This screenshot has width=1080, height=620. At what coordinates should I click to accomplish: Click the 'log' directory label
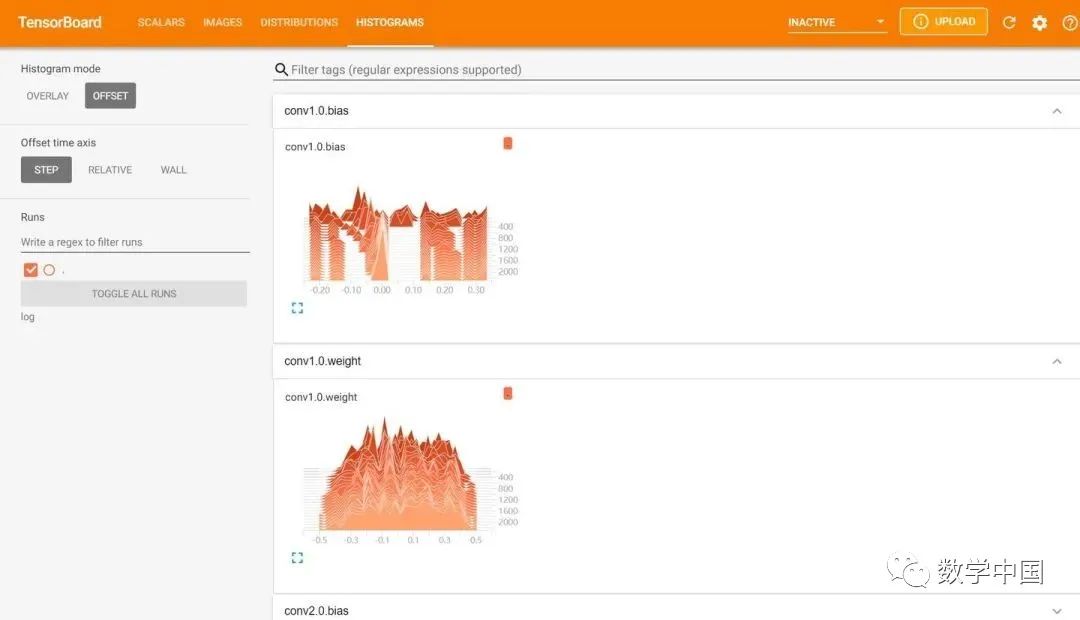(x=28, y=317)
